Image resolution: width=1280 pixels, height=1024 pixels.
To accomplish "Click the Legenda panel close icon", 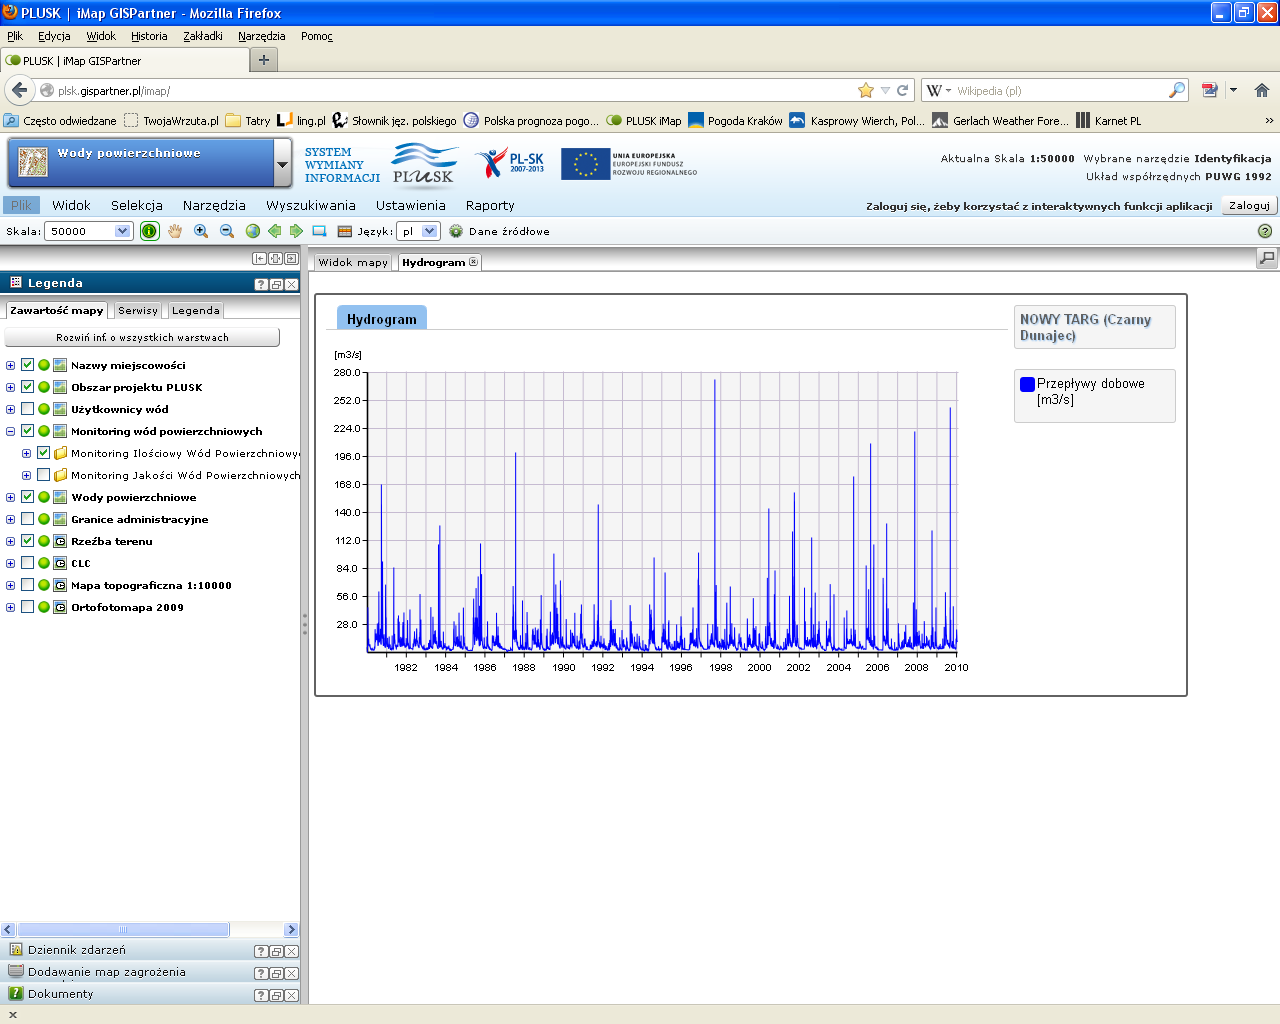I will (x=292, y=284).
